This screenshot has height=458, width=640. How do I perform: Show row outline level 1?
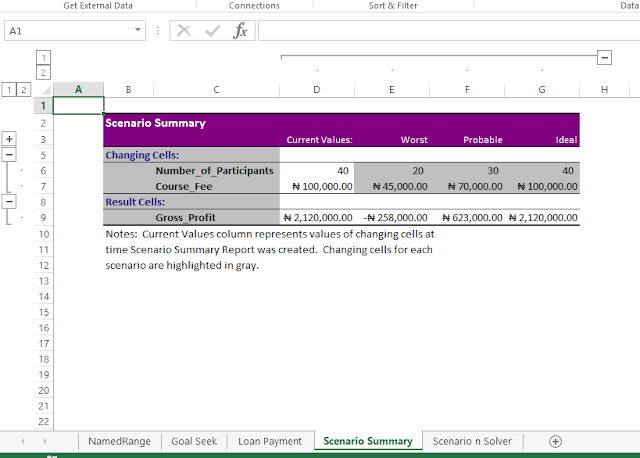coord(9,89)
